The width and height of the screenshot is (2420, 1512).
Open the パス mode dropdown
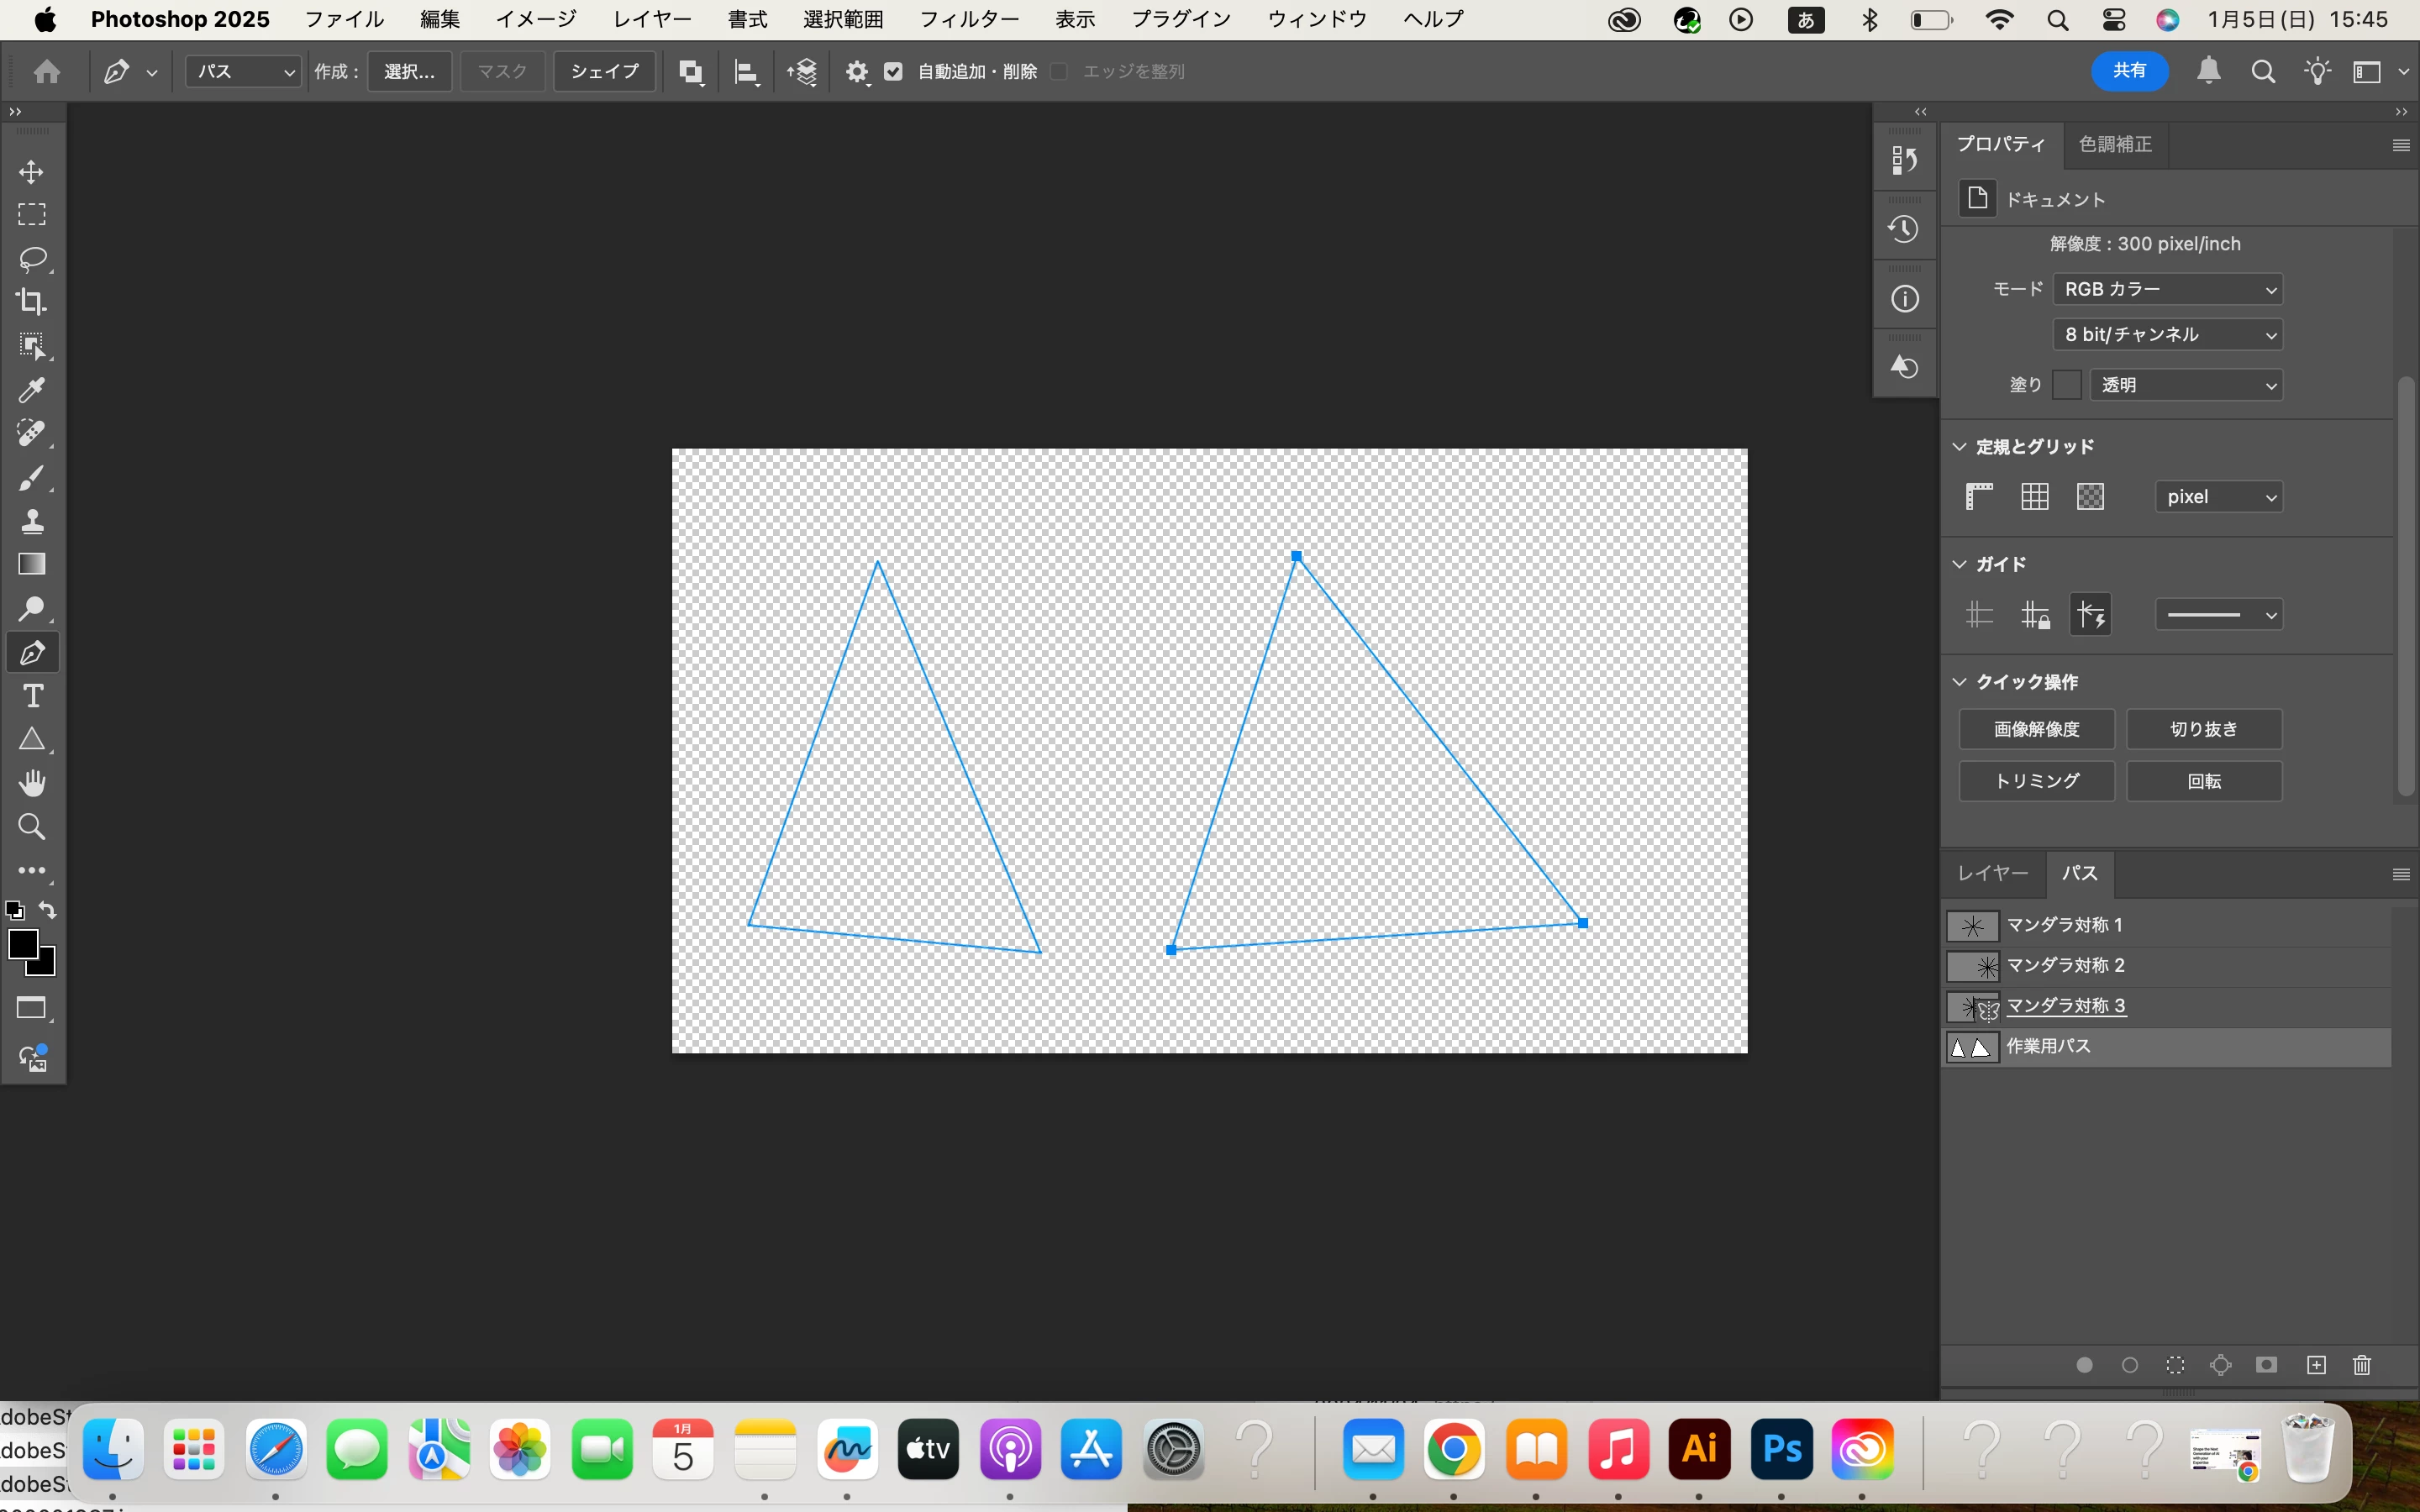243,72
